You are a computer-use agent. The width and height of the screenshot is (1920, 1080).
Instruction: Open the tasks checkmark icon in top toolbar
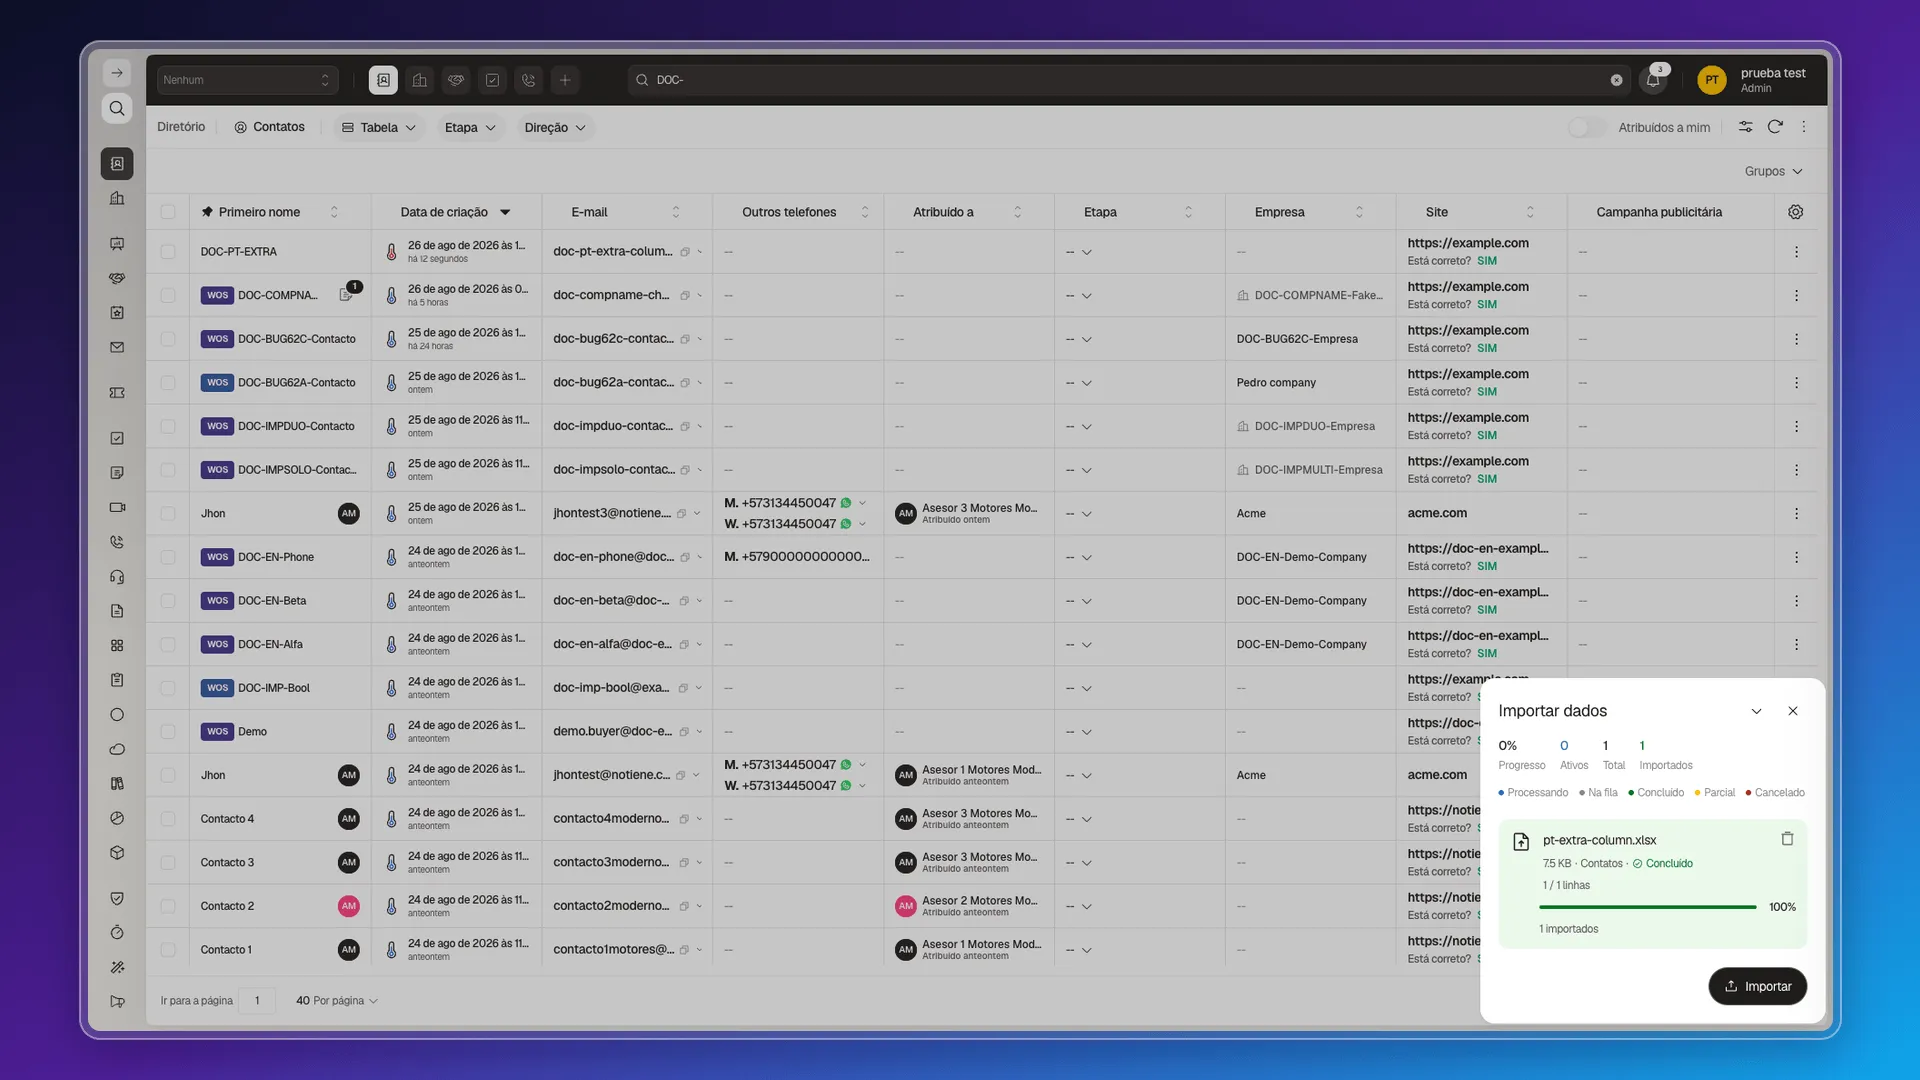[x=492, y=80]
